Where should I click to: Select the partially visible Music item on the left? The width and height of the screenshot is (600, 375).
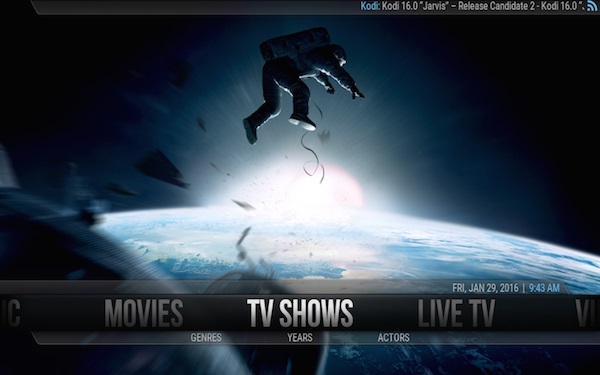click(x=10, y=313)
